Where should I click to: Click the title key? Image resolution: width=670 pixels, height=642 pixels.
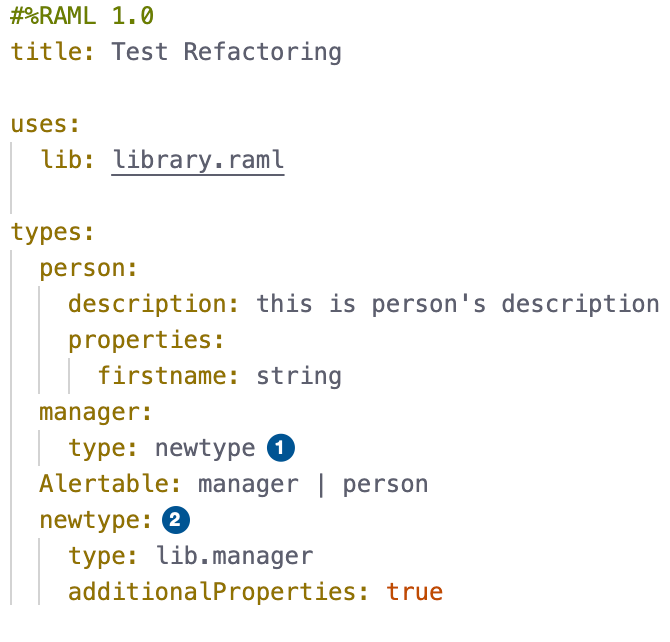click(x=50, y=52)
